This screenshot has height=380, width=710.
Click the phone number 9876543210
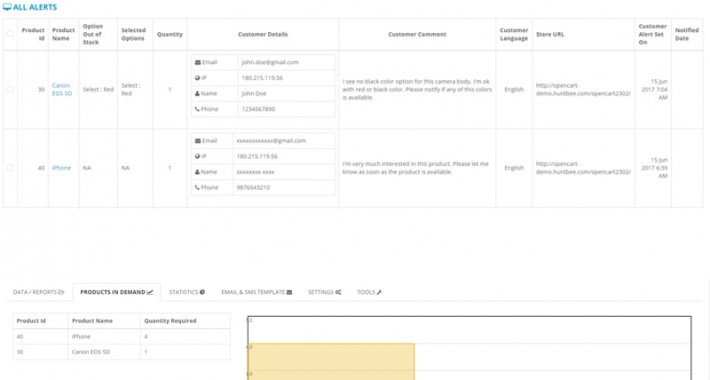point(253,188)
